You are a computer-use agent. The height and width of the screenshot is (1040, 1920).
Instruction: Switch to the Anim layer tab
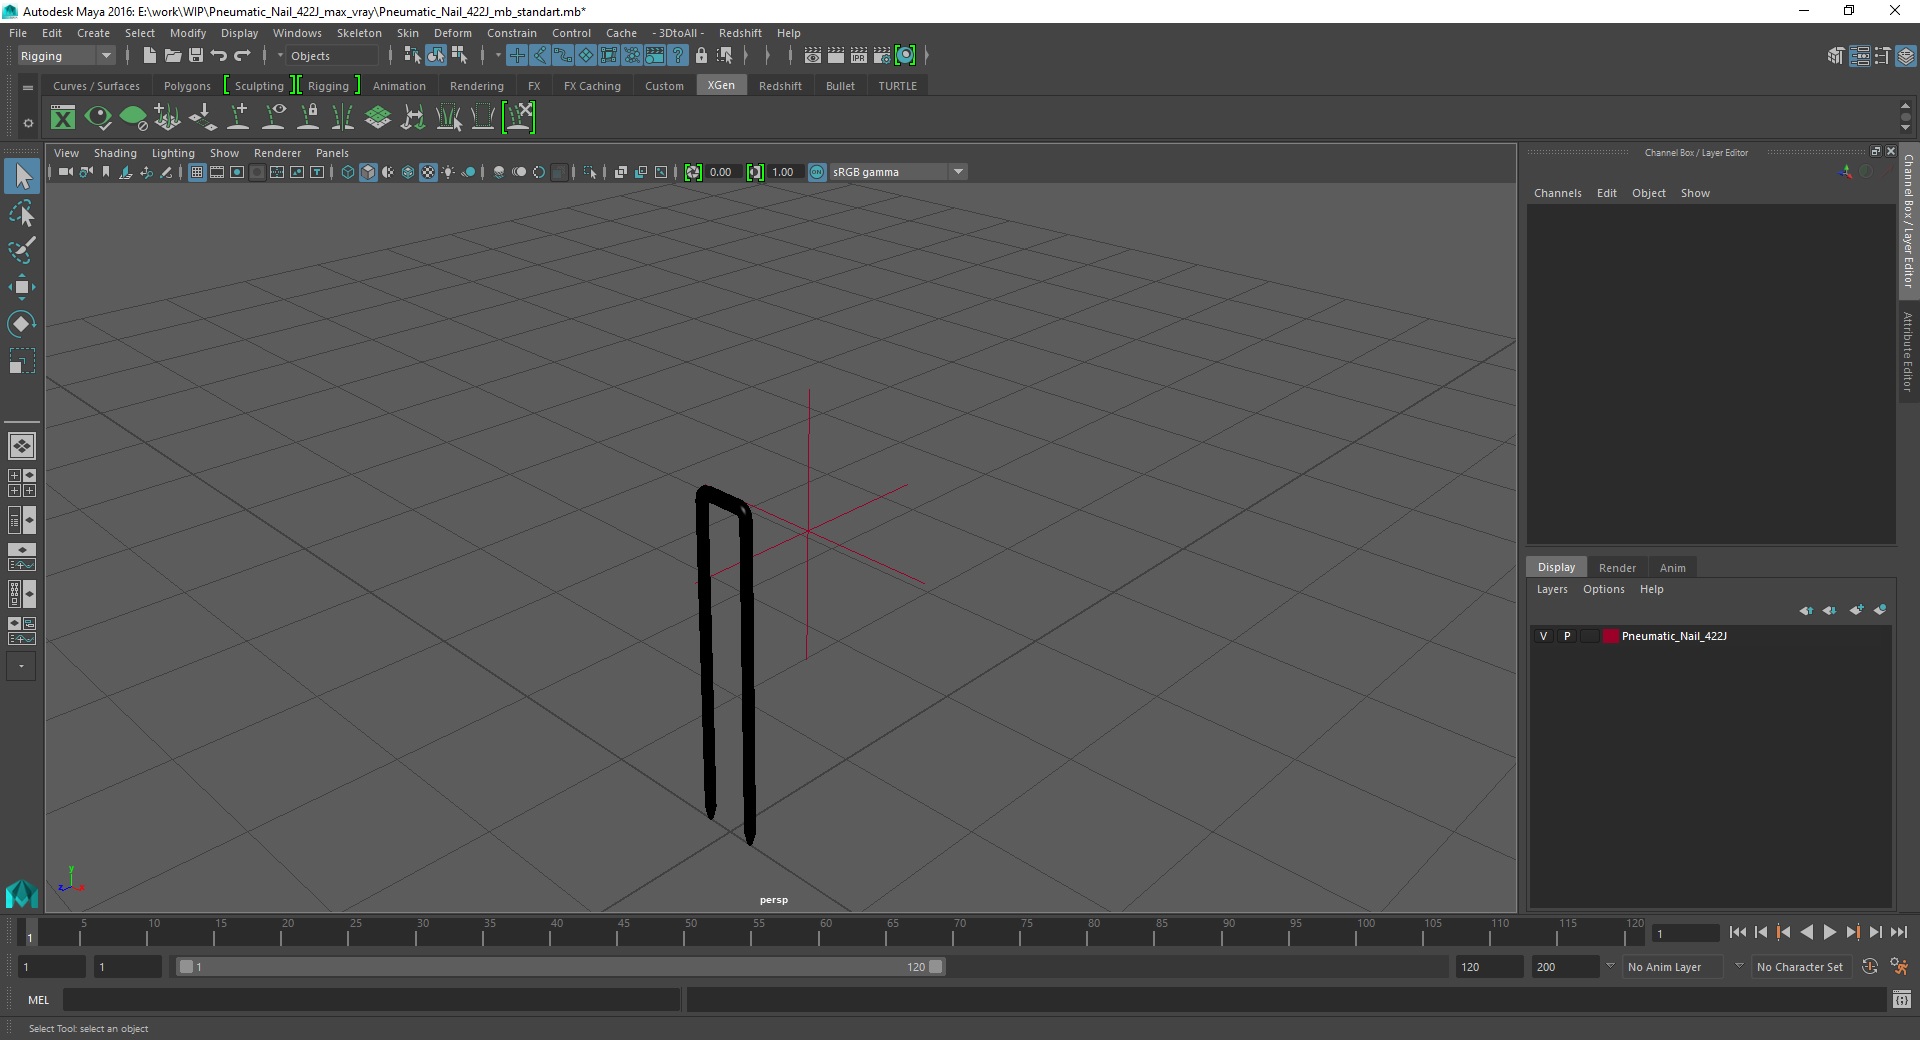pyautogui.click(x=1673, y=567)
